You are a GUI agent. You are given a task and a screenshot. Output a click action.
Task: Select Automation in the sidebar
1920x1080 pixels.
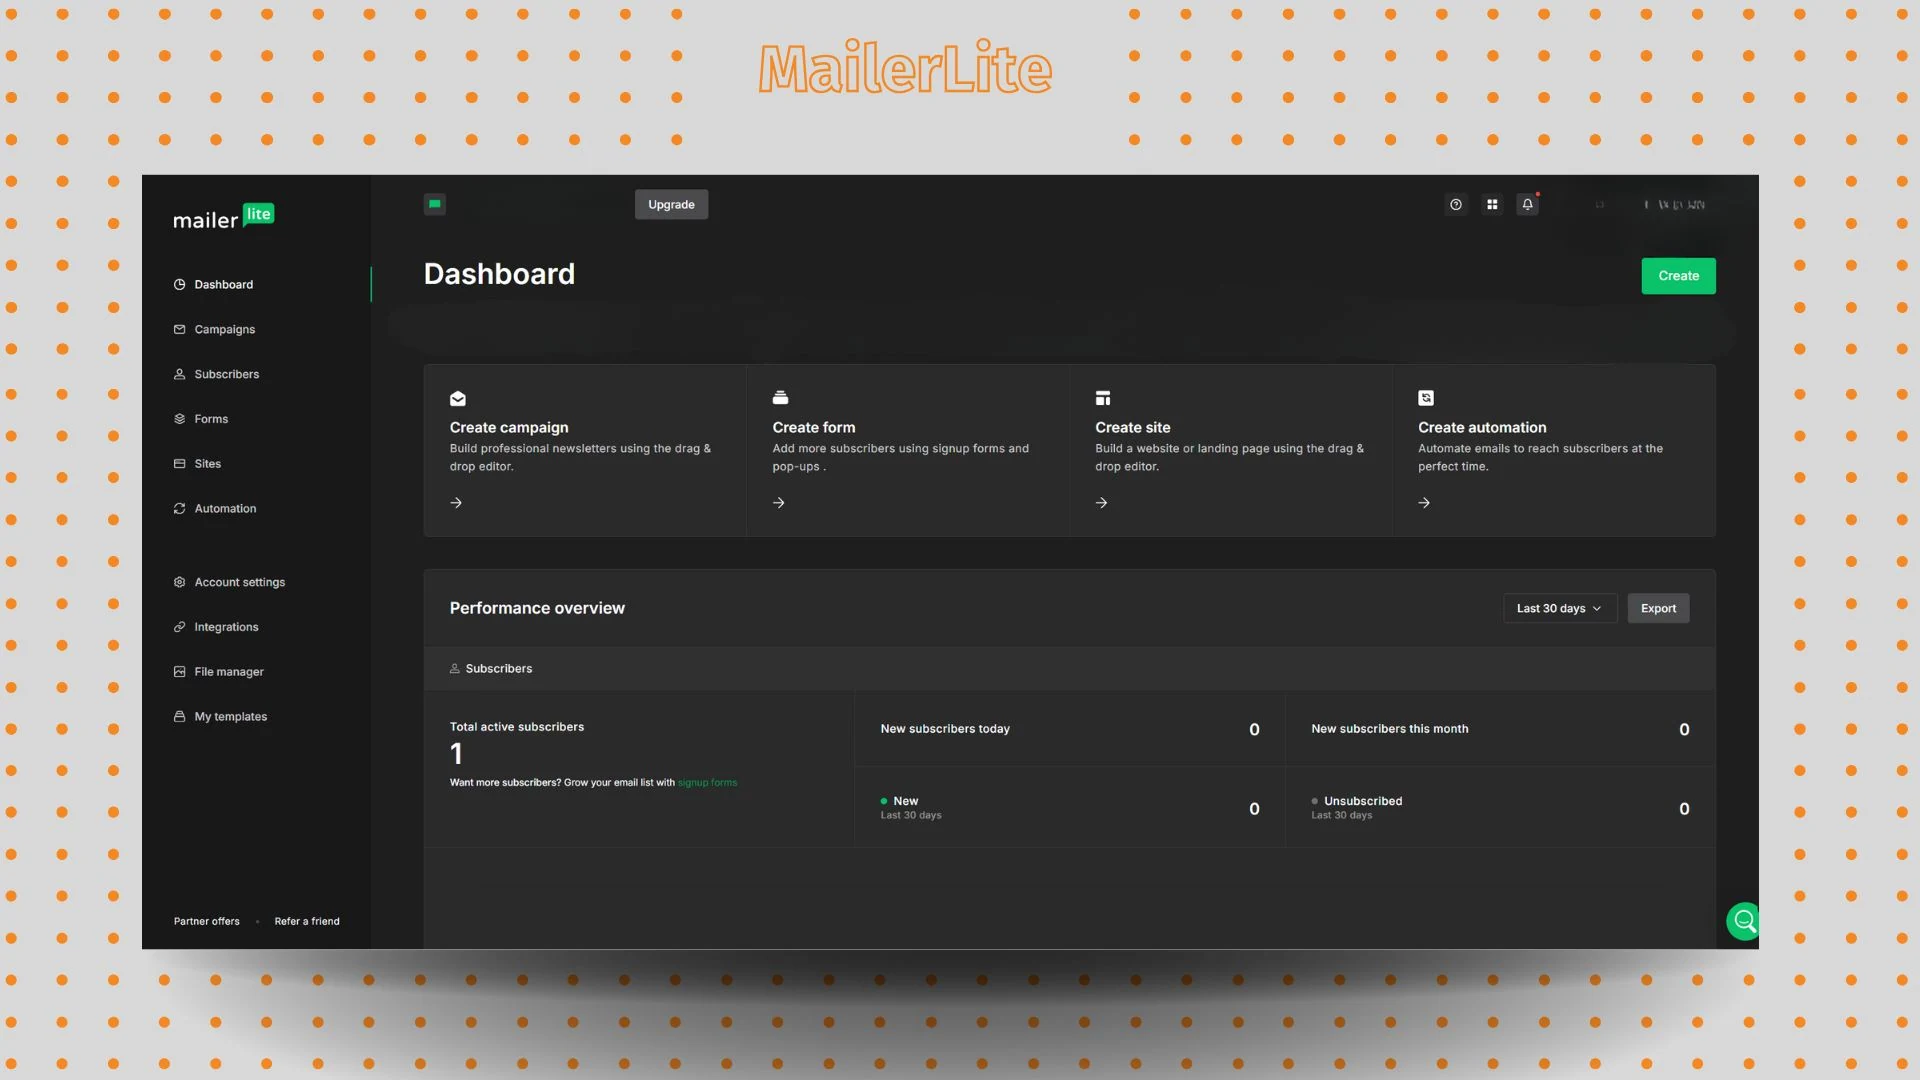click(225, 508)
